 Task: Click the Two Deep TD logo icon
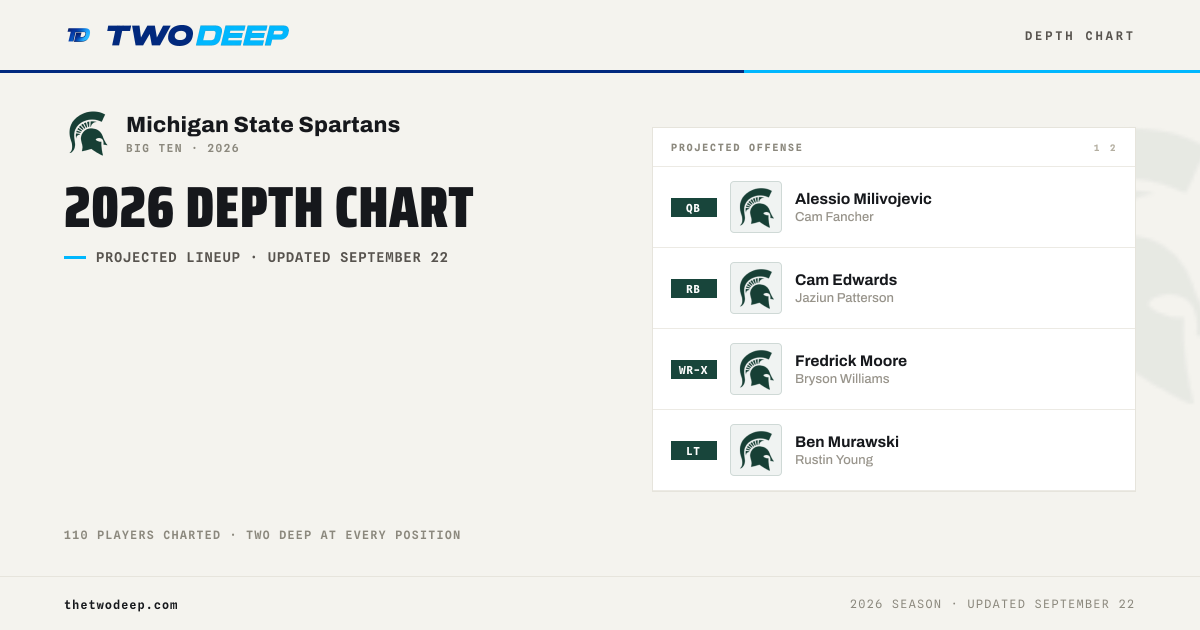pyautogui.click(x=79, y=35)
